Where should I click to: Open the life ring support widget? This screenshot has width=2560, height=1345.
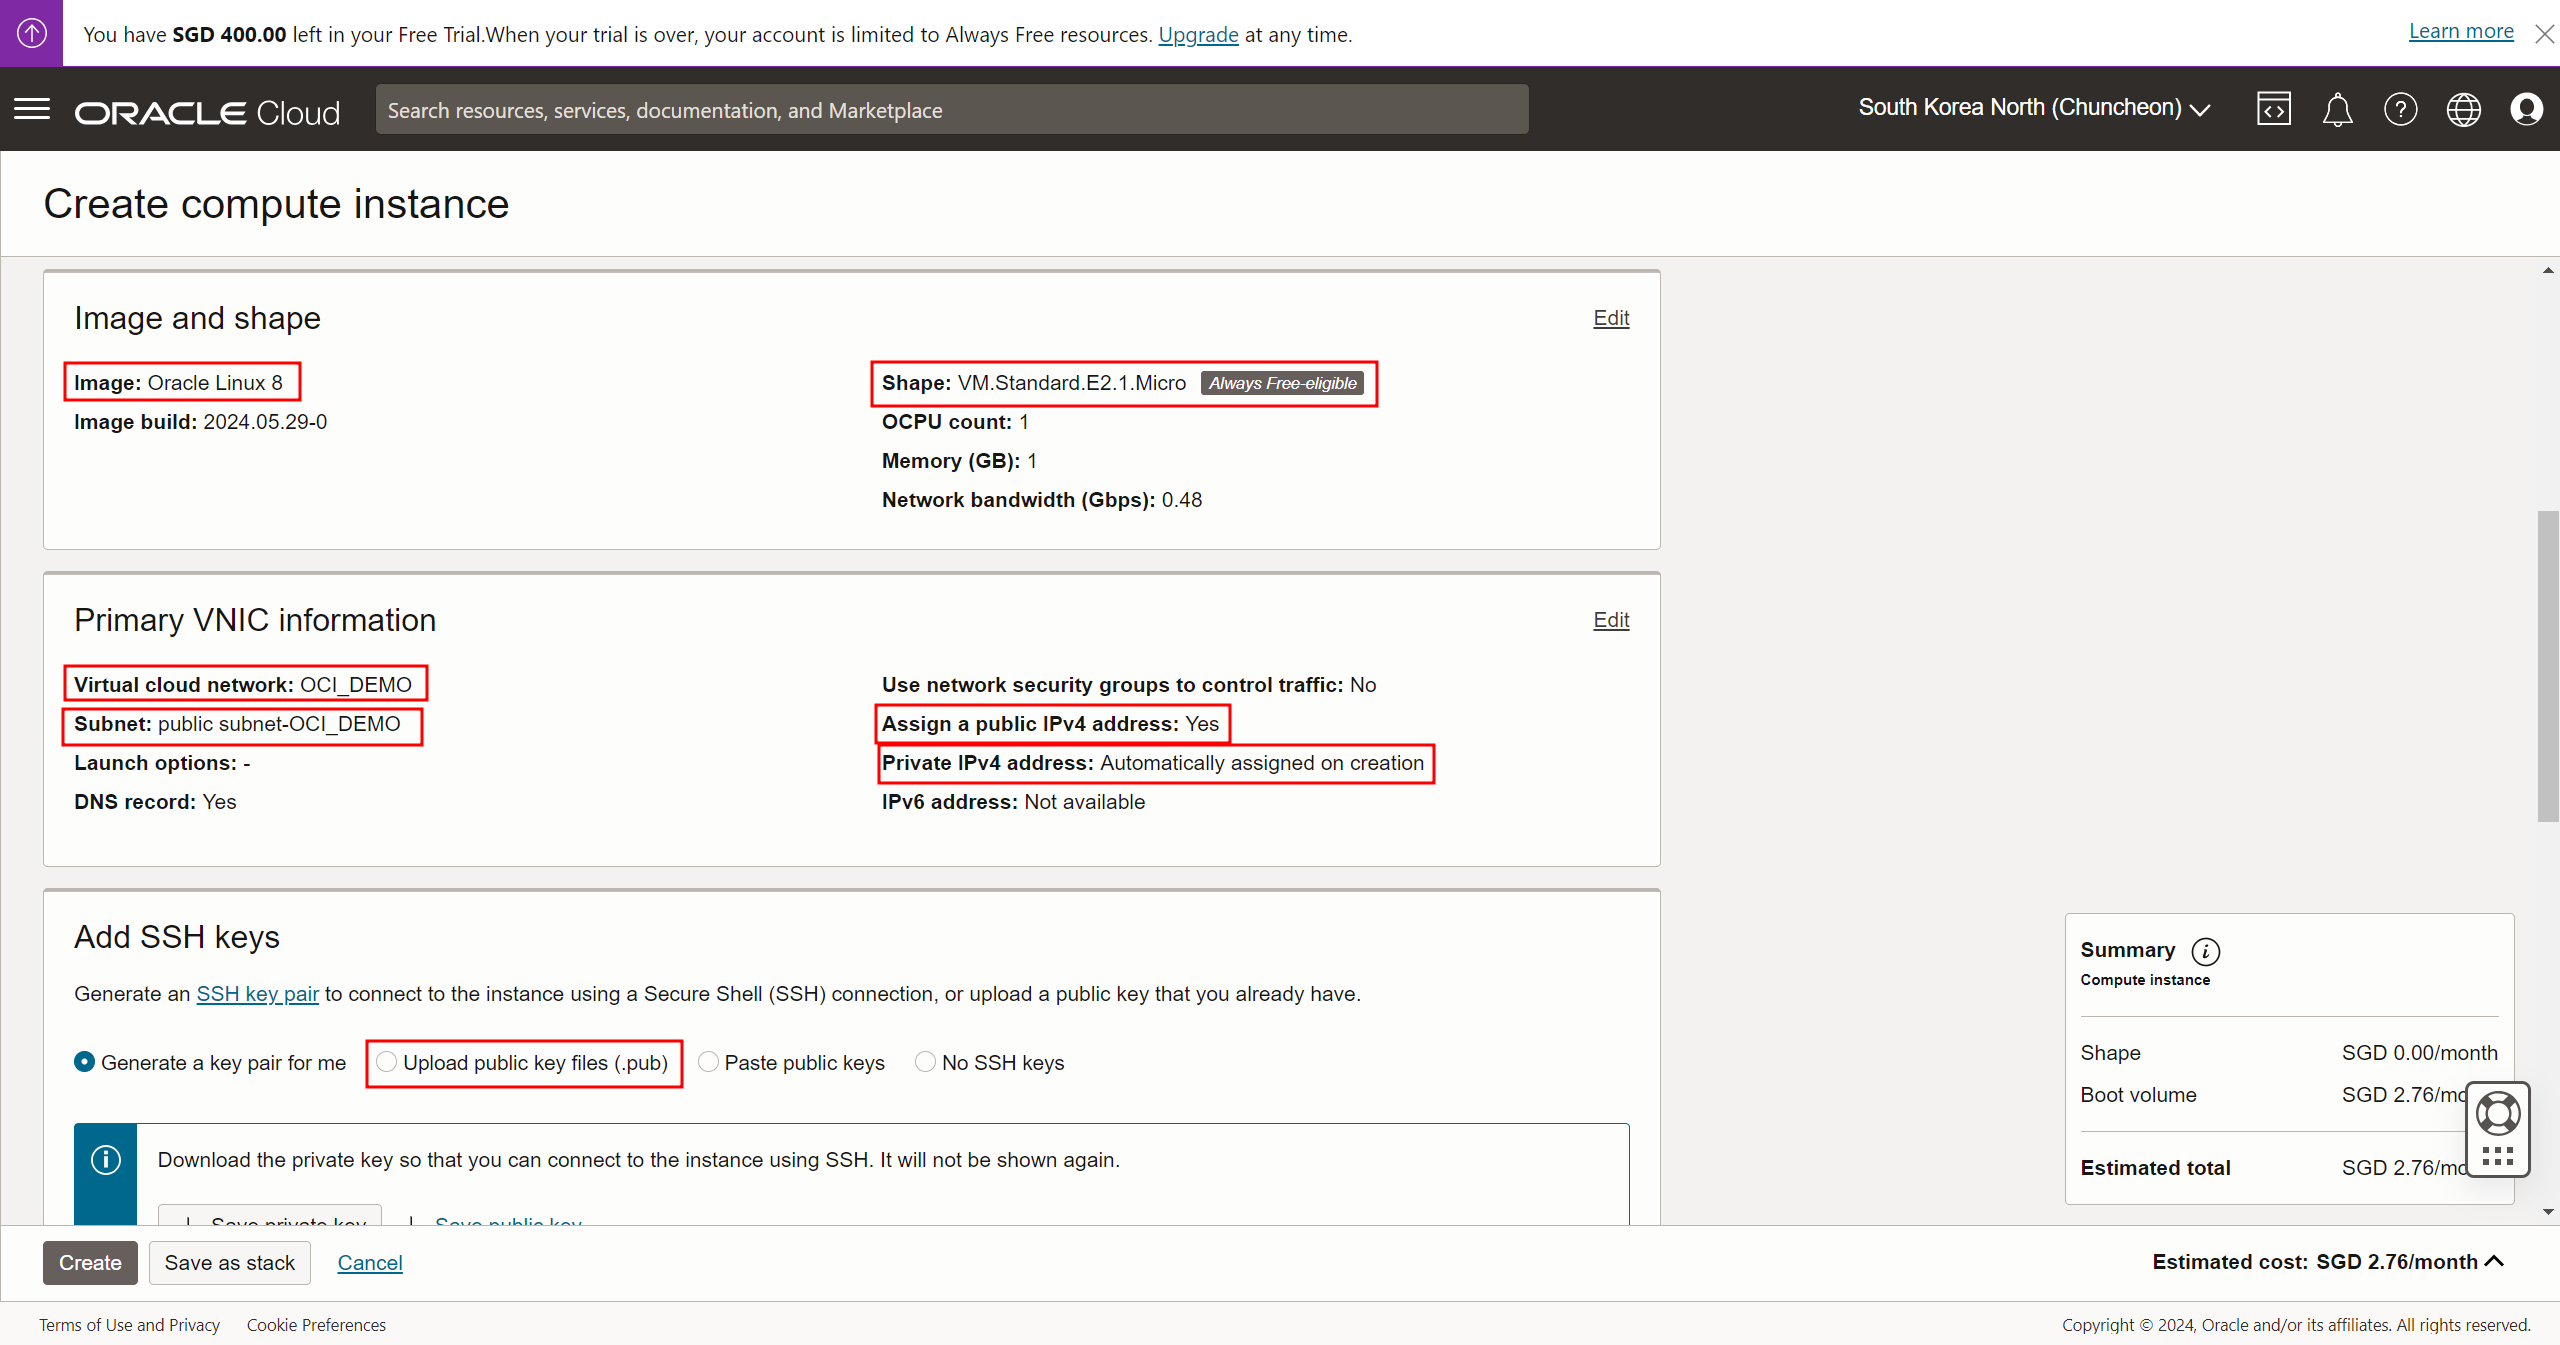[x=2497, y=1113]
